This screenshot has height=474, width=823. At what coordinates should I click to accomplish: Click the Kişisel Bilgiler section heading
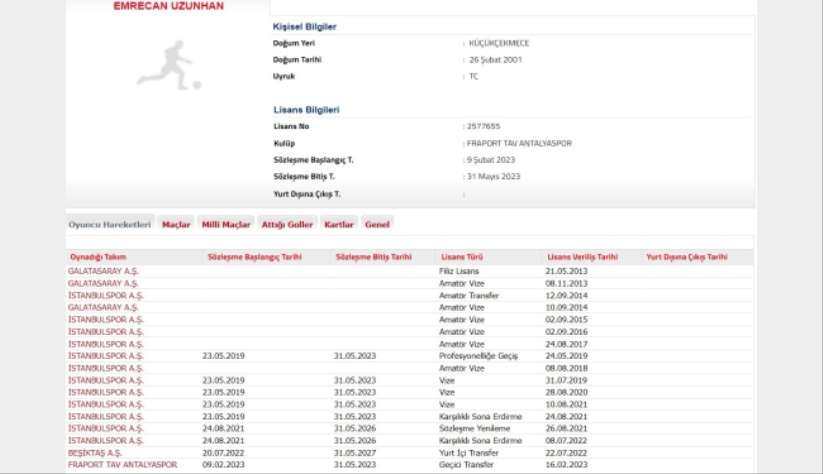[304, 27]
